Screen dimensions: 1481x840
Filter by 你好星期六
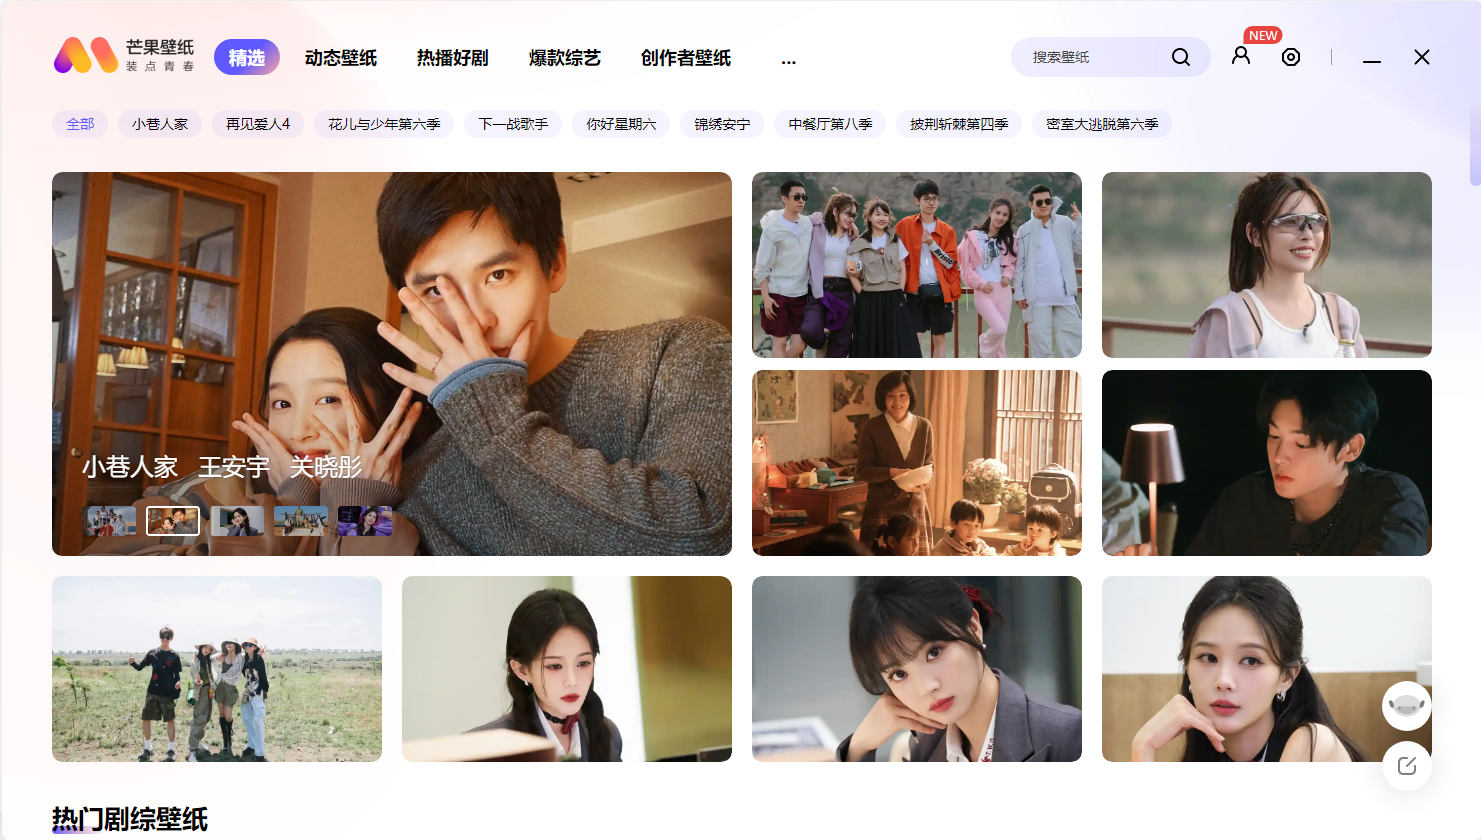click(x=621, y=124)
